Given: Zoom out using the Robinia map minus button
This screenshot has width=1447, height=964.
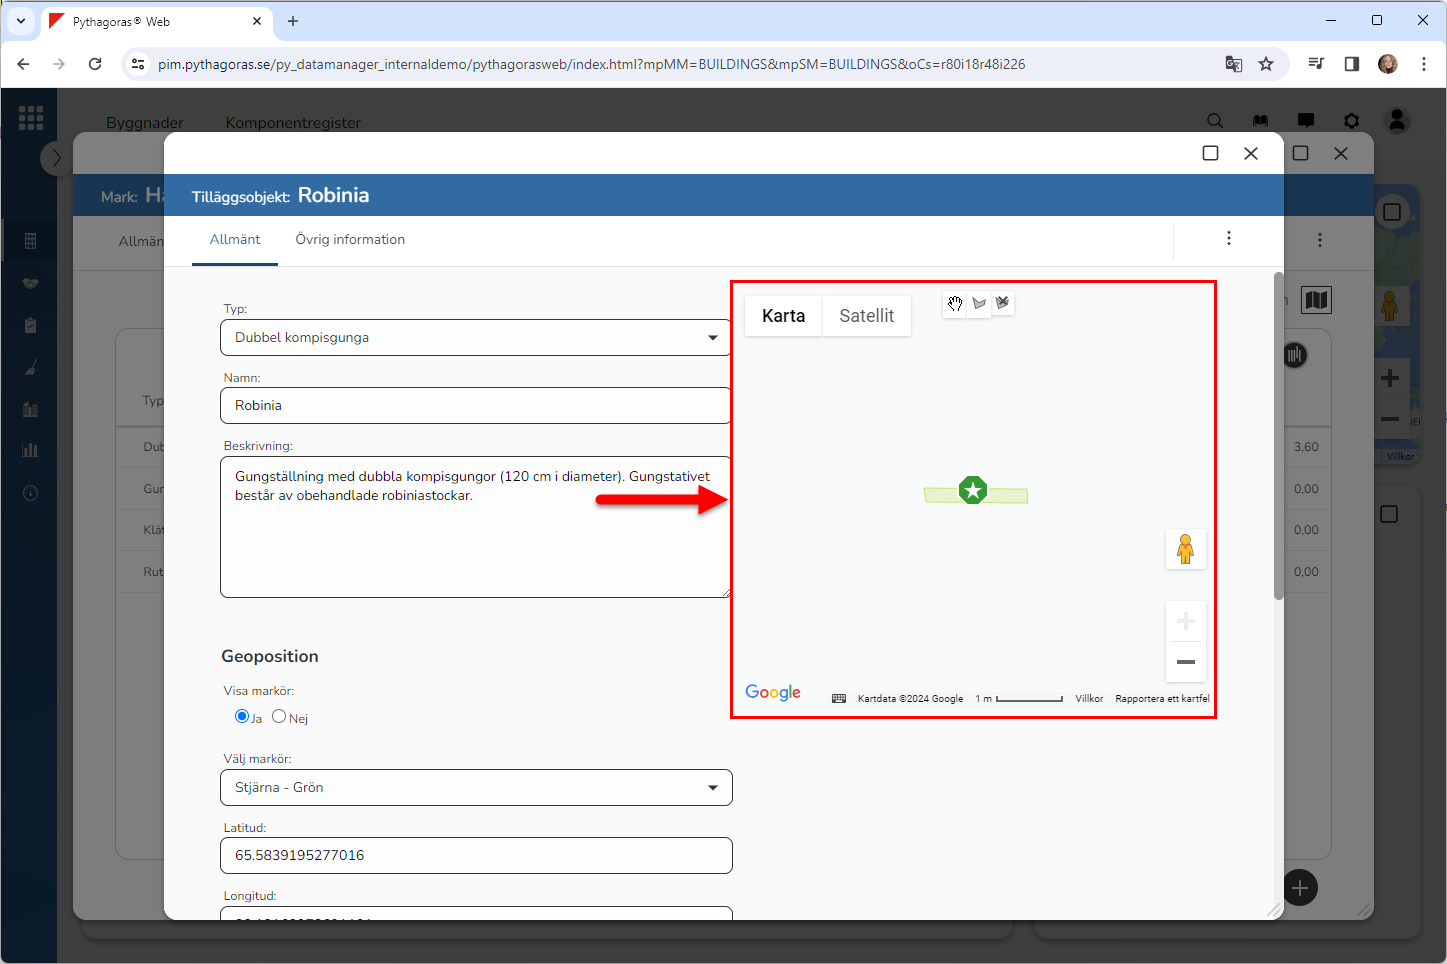Looking at the screenshot, I should click(x=1185, y=662).
